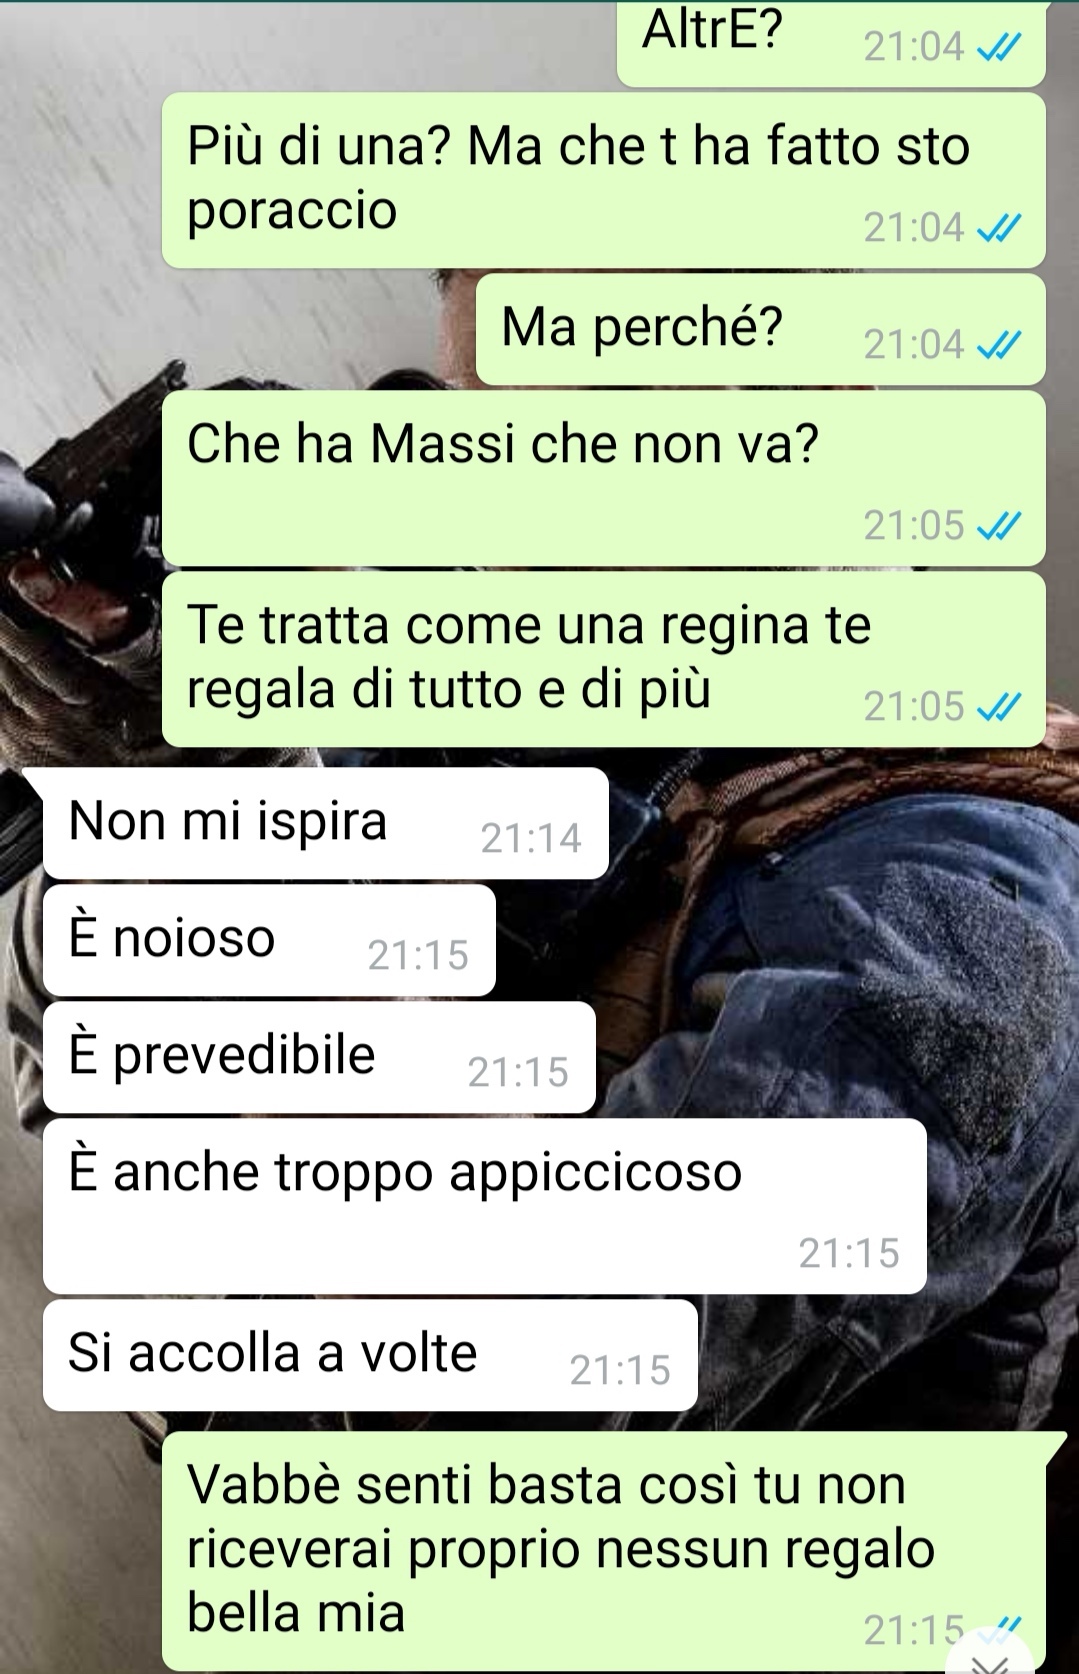Viewport: 1079px width, 1674px height.
Task: Select the "Te tratta come una regina" message
Action: pyautogui.click(x=604, y=659)
